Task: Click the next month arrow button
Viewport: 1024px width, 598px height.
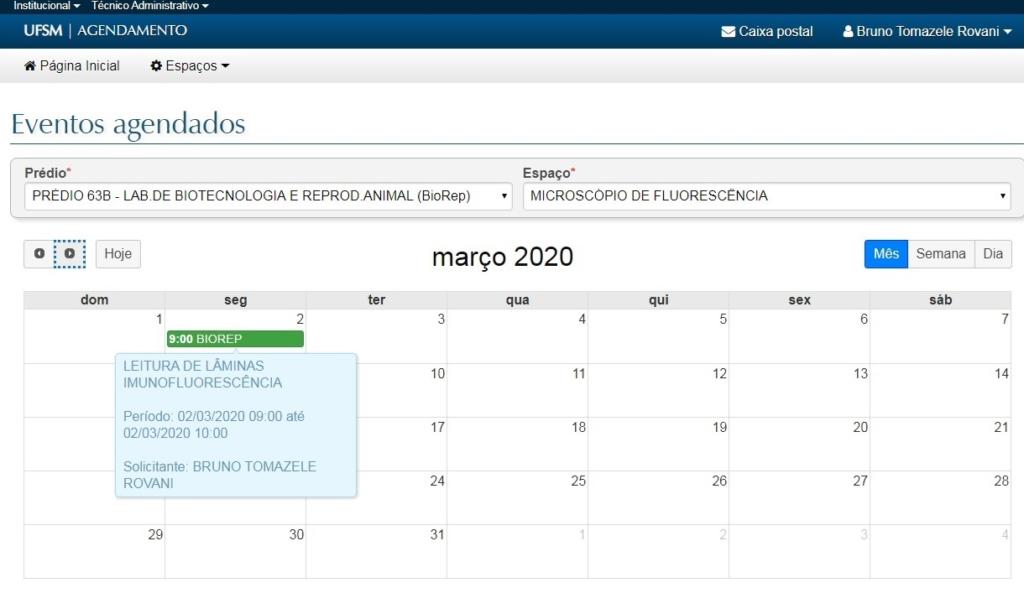Action: coord(70,254)
